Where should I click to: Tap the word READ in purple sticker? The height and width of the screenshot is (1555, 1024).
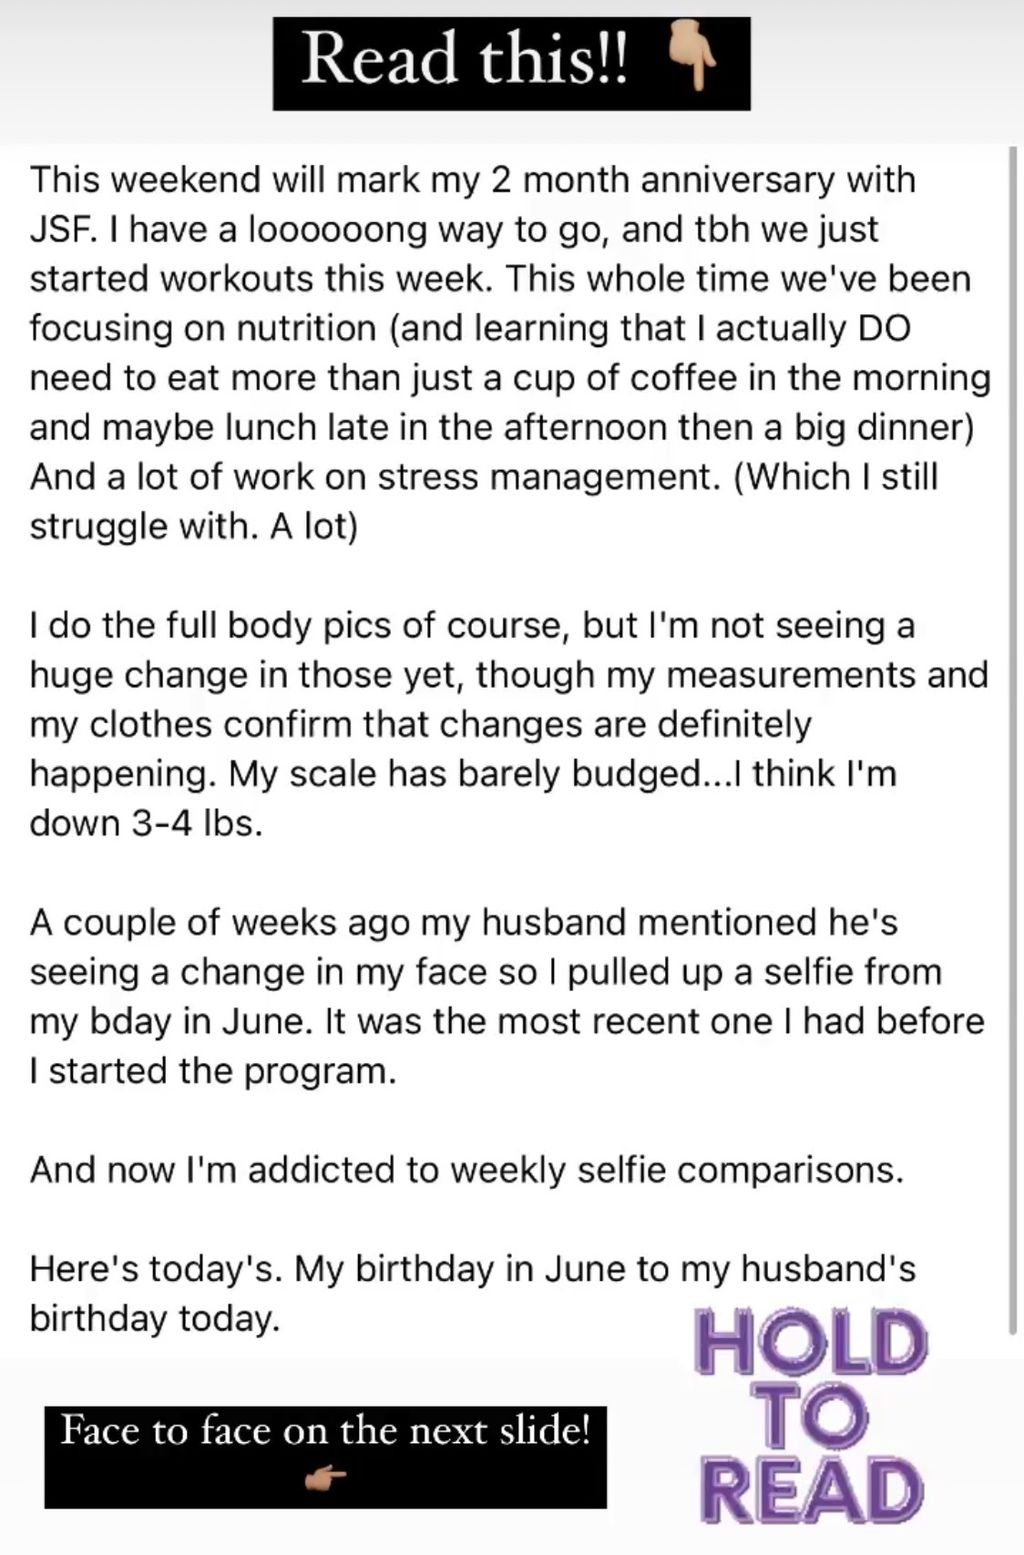[810, 1490]
